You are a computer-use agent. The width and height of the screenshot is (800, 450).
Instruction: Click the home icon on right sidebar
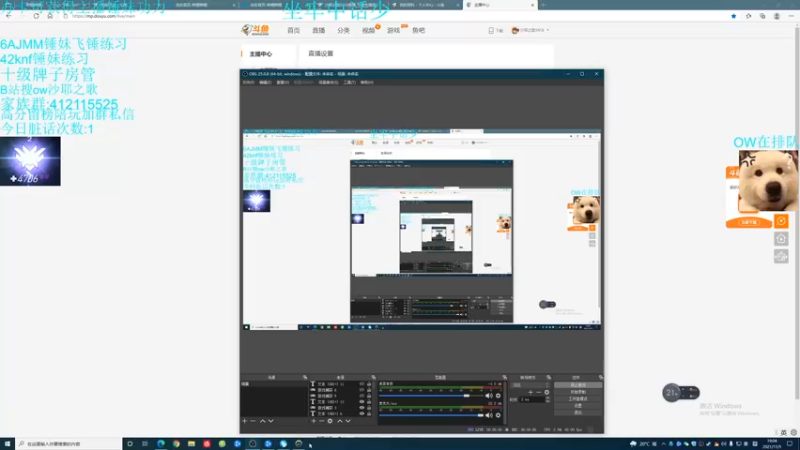pyautogui.click(x=781, y=238)
